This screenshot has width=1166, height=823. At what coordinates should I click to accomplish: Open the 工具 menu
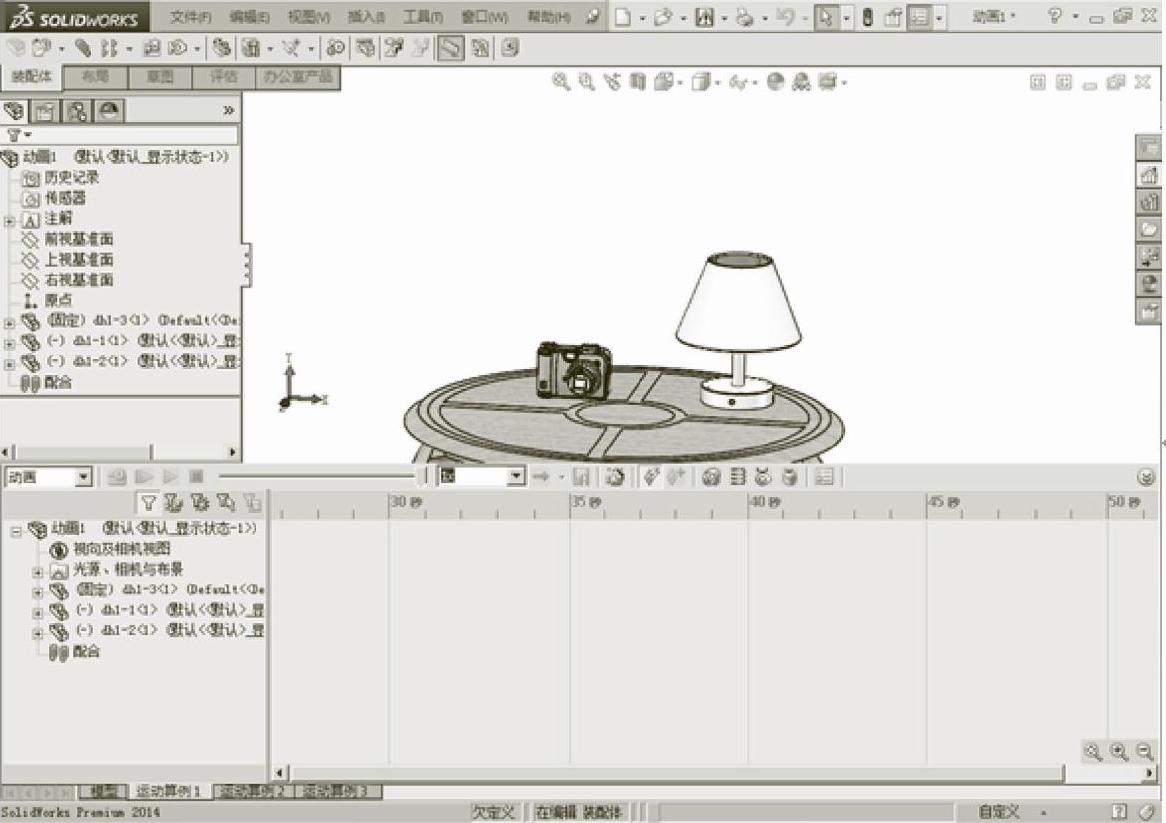(x=422, y=17)
